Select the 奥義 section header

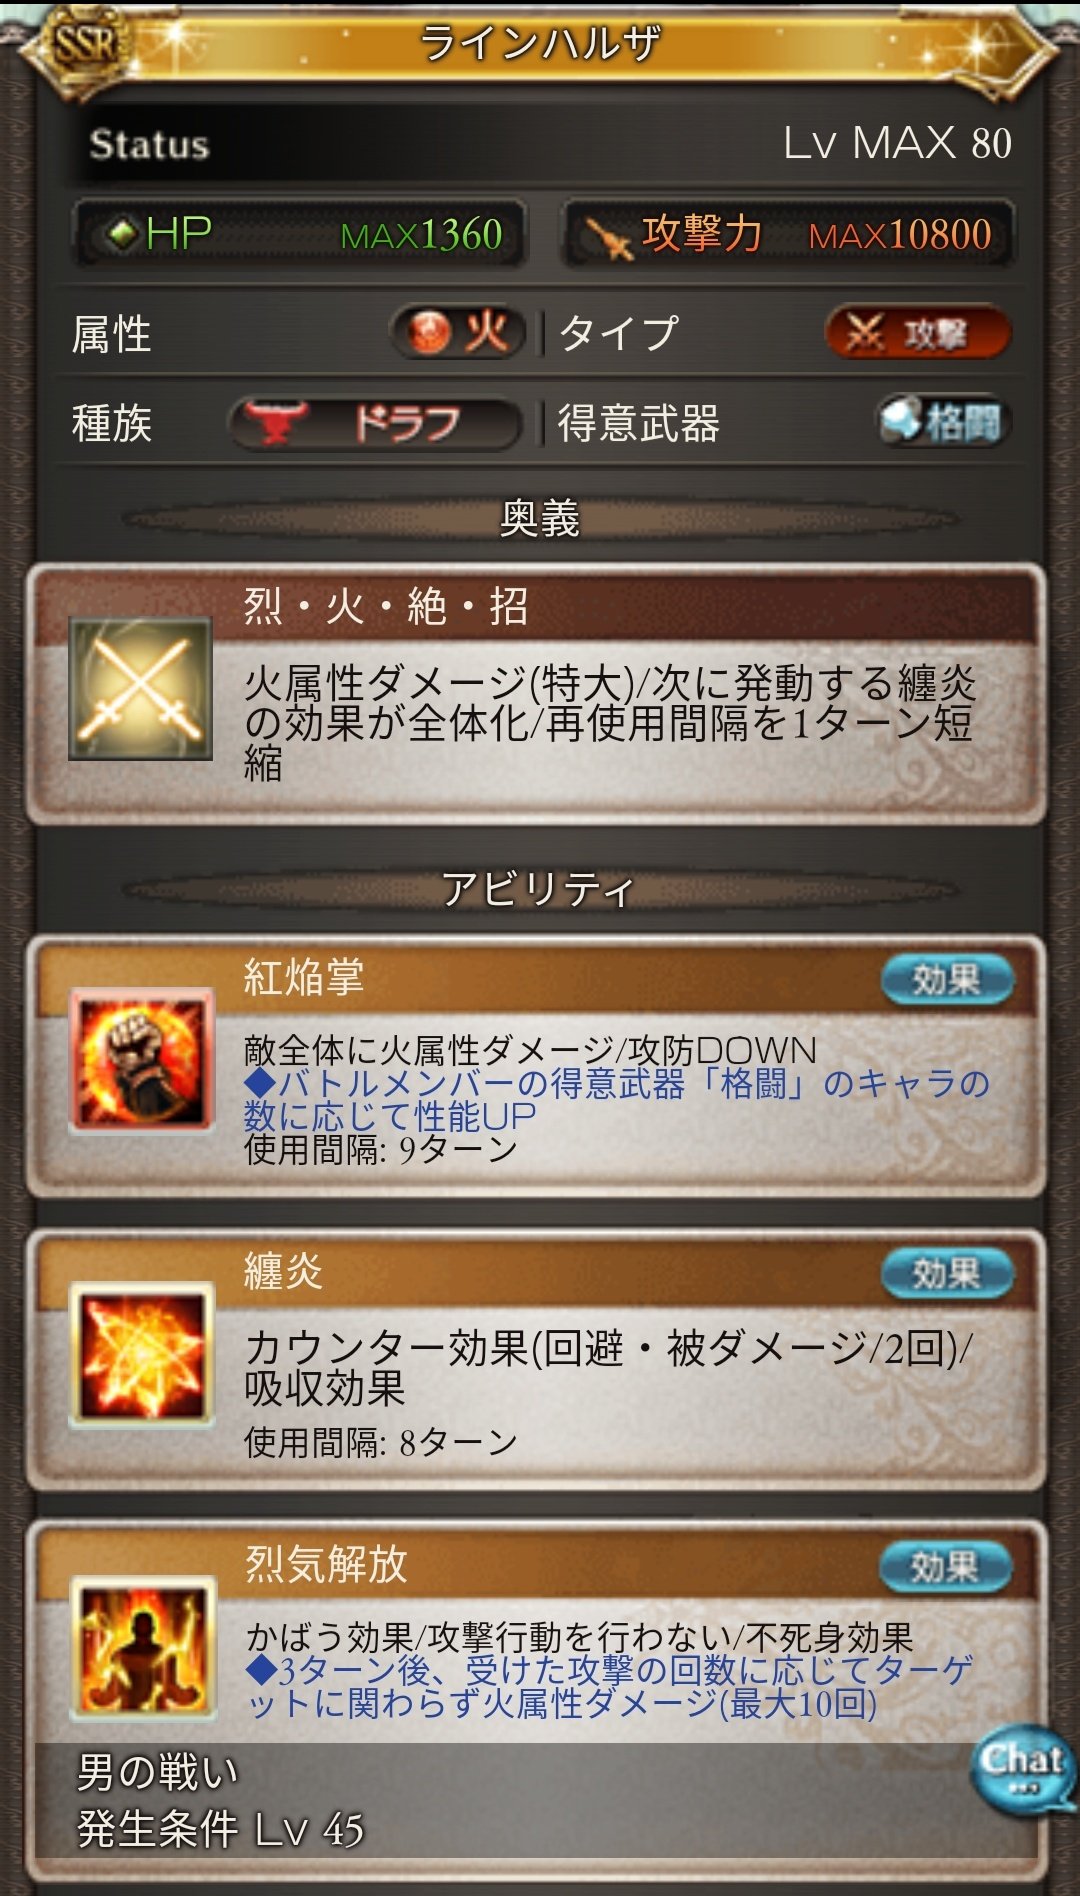540,518
